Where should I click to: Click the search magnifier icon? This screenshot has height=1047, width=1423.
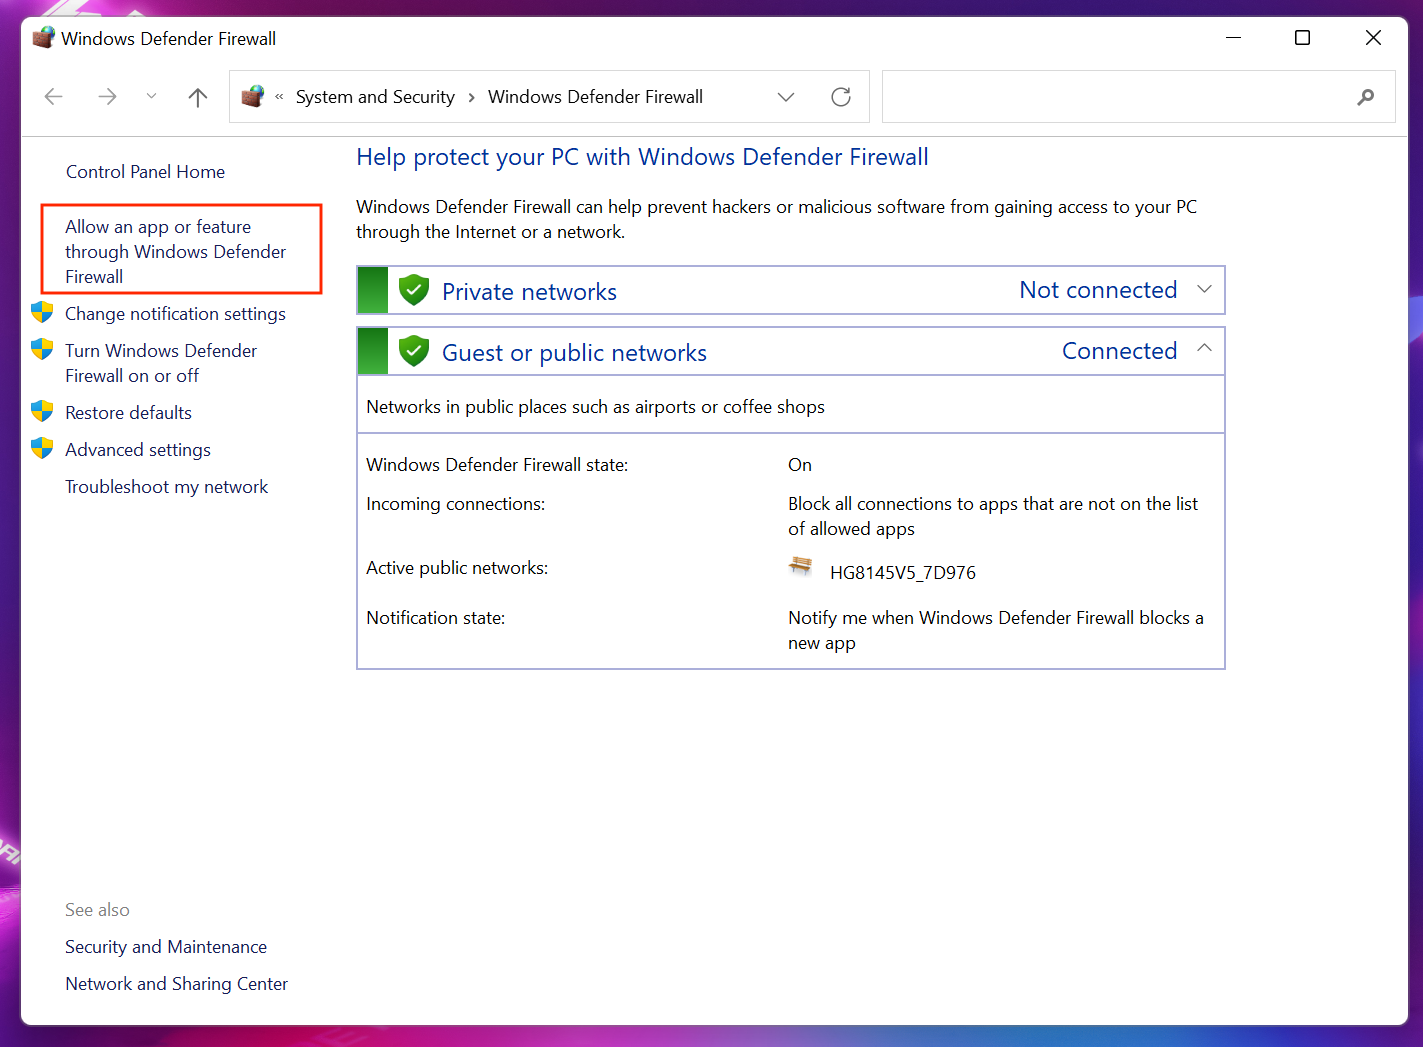pos(1365,97)
